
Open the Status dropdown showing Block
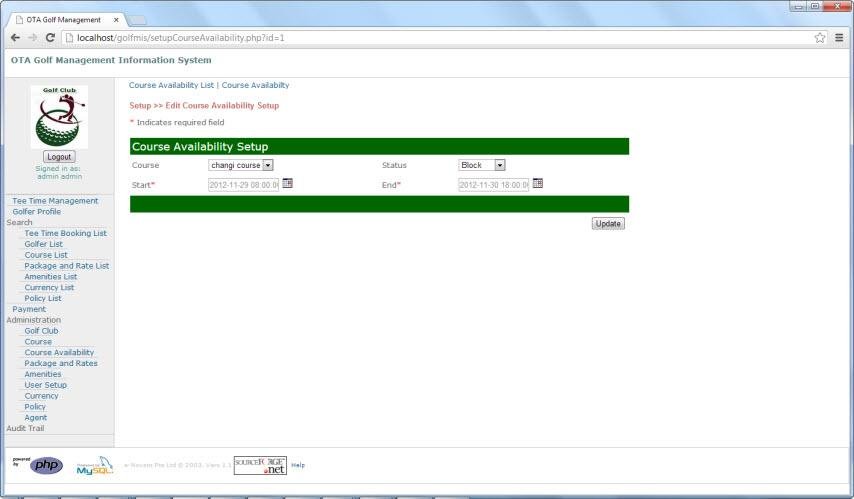482,165
